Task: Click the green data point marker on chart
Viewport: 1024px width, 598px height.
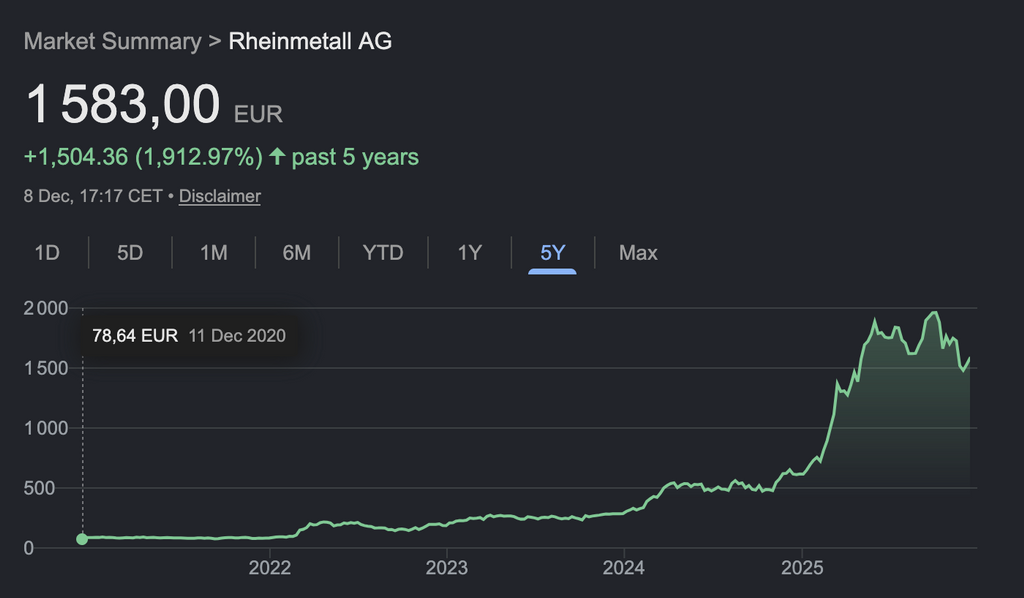Action: pos(82,539)
